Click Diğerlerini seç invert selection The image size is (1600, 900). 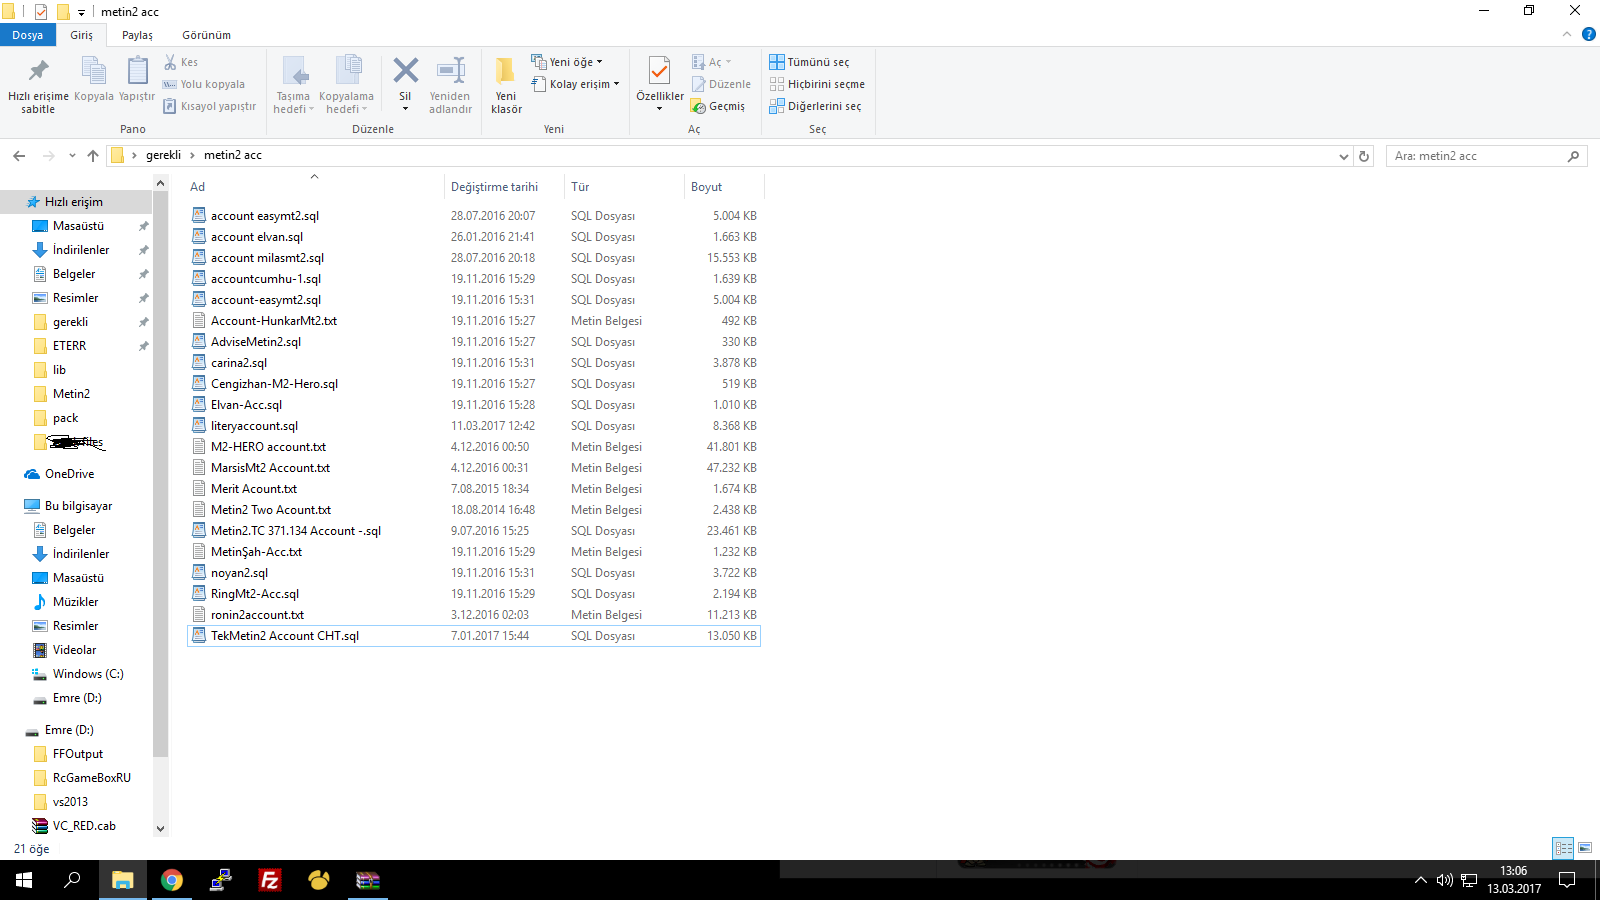pyautogui.click(x=815, y=106)
